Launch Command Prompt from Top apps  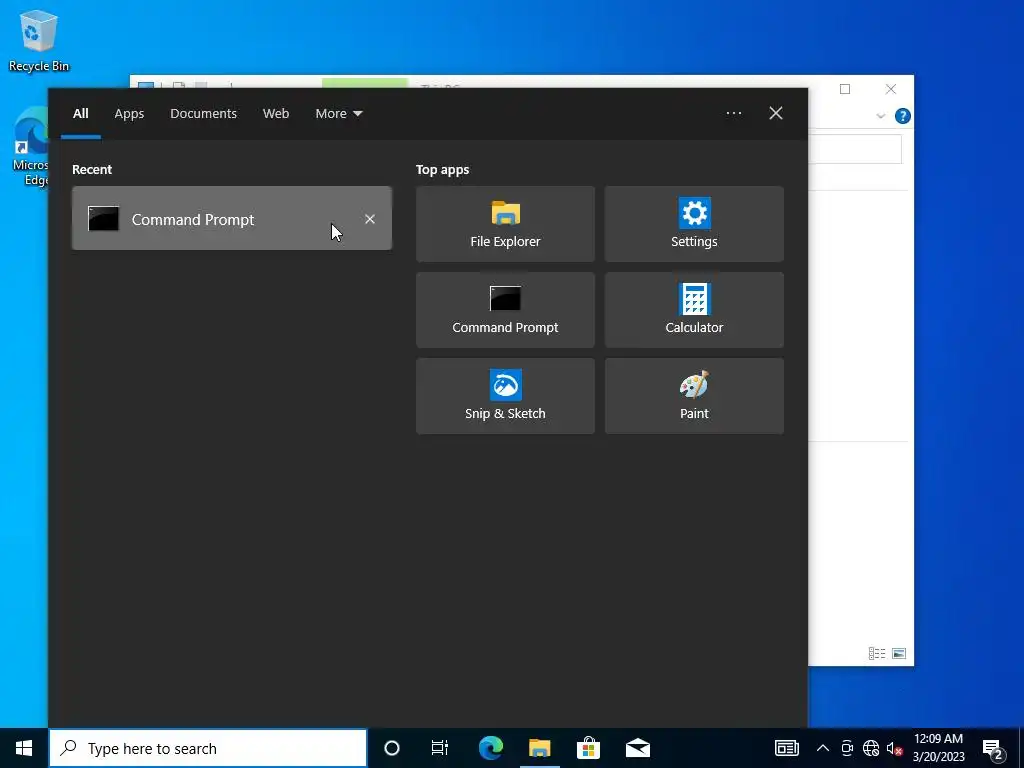505,310
